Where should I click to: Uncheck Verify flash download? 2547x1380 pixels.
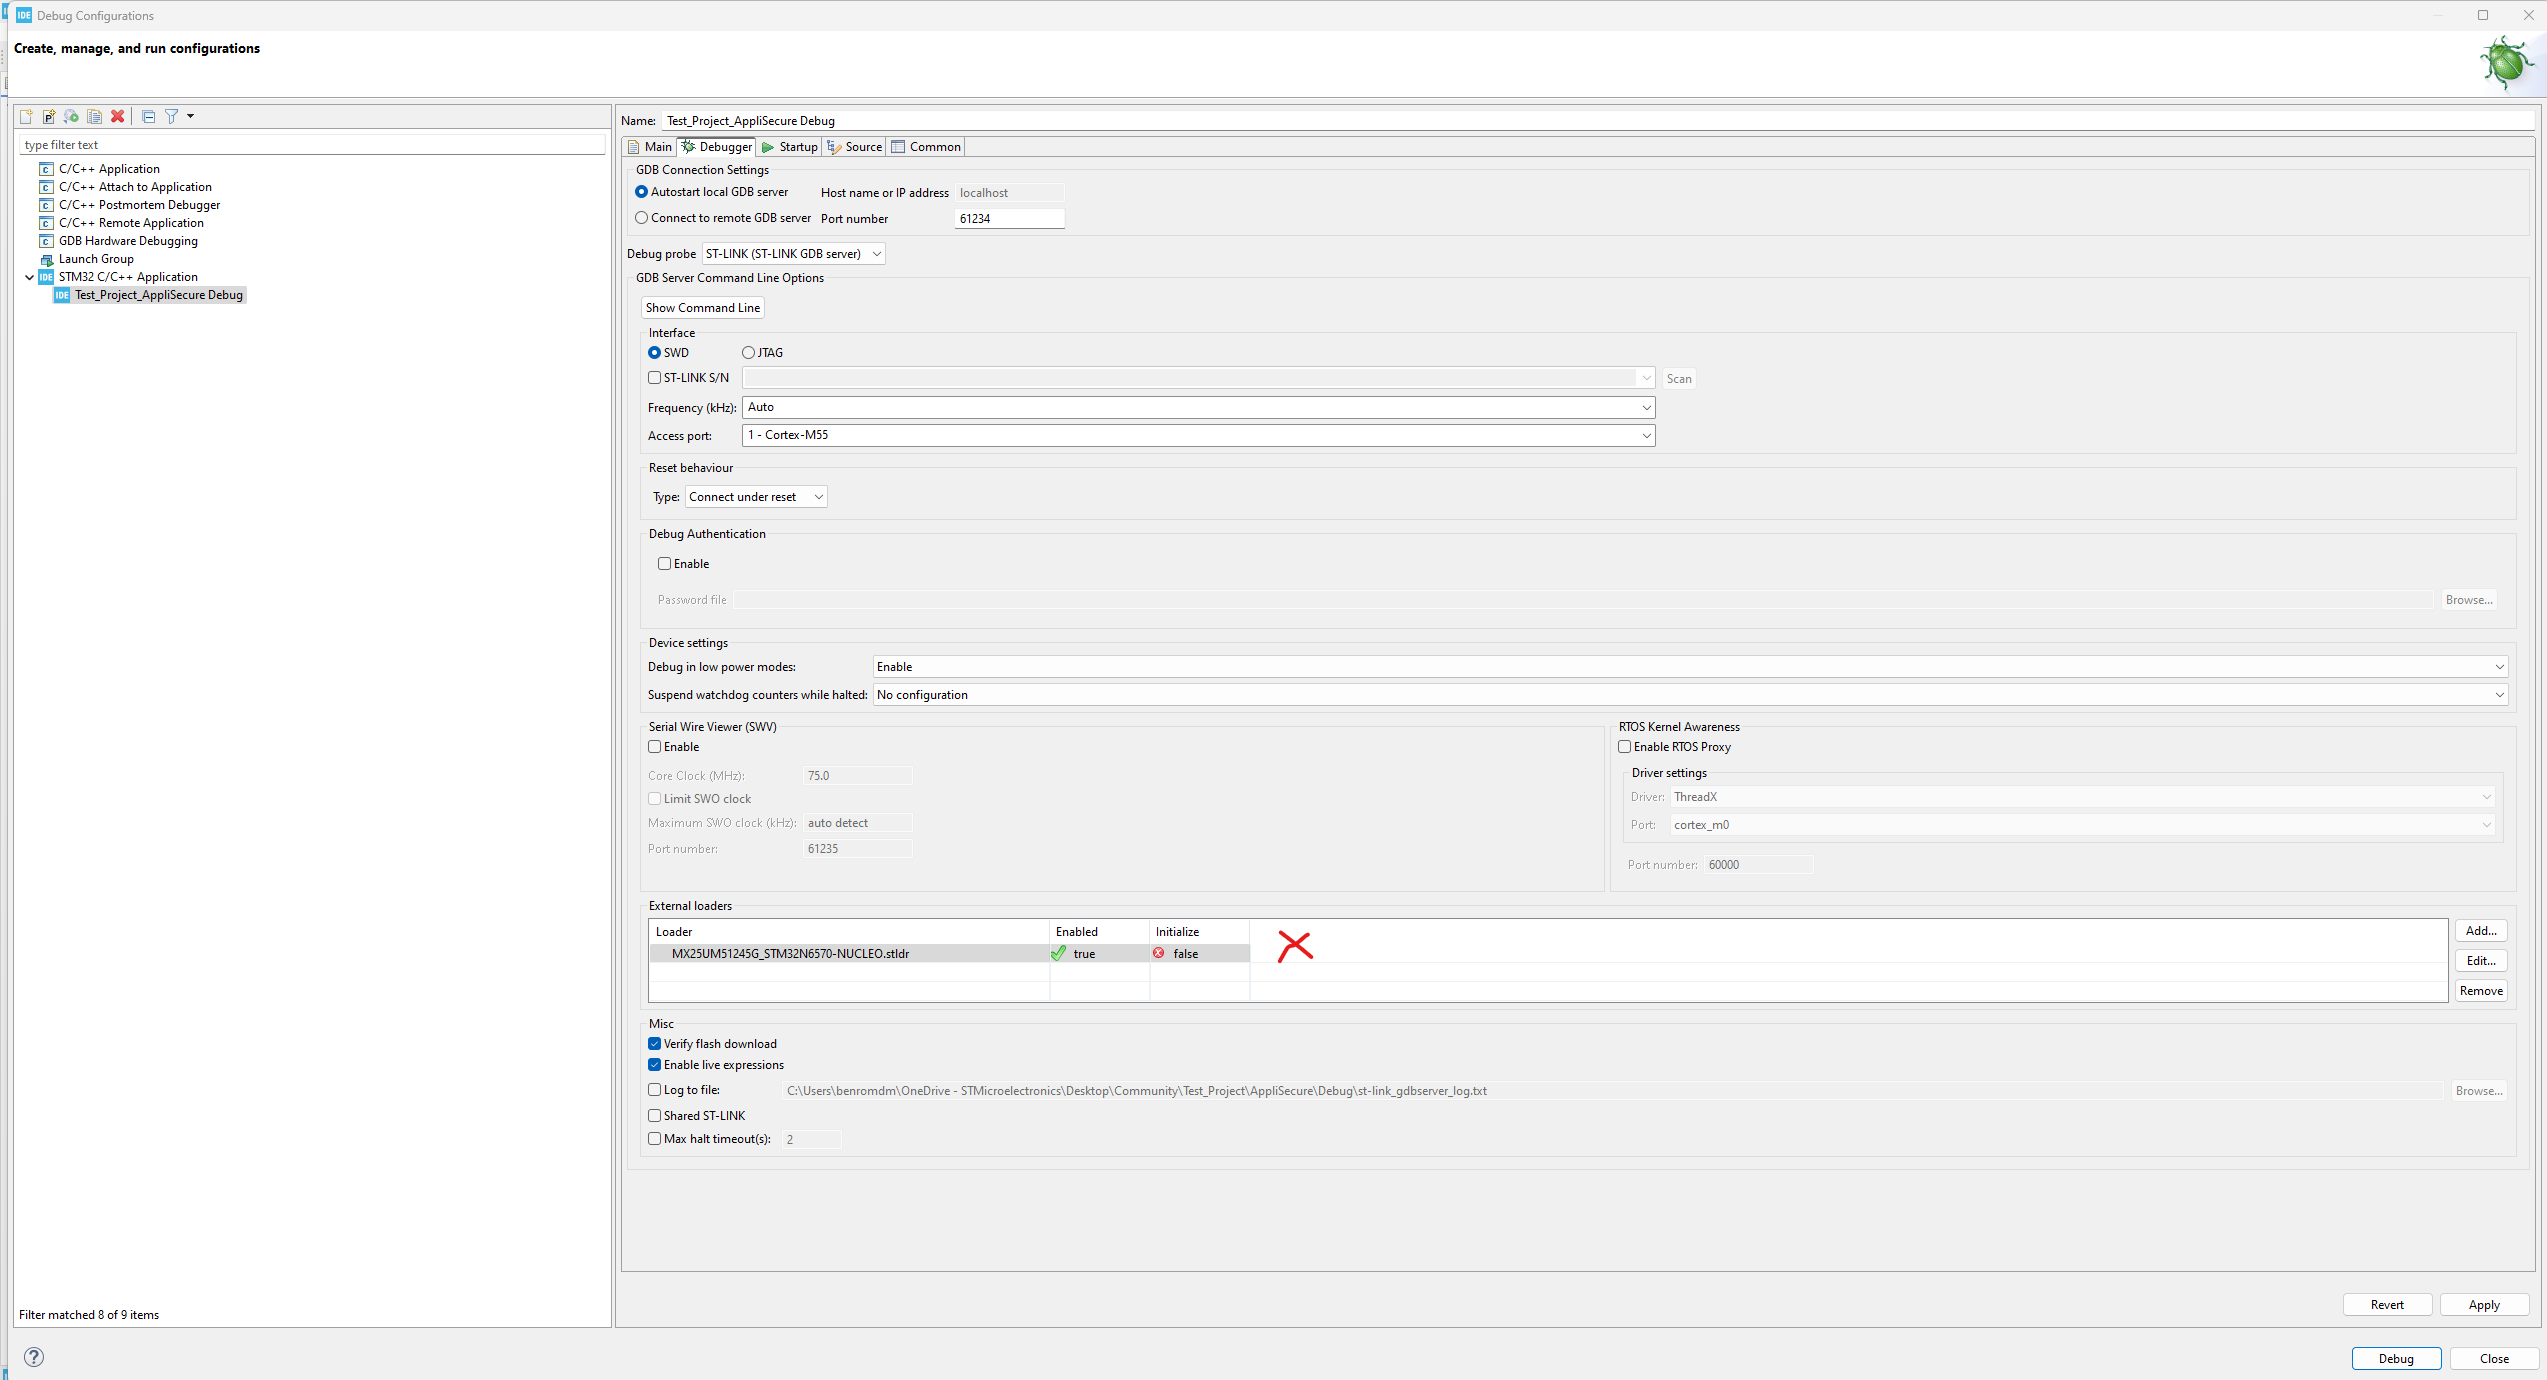[655, 1044]
